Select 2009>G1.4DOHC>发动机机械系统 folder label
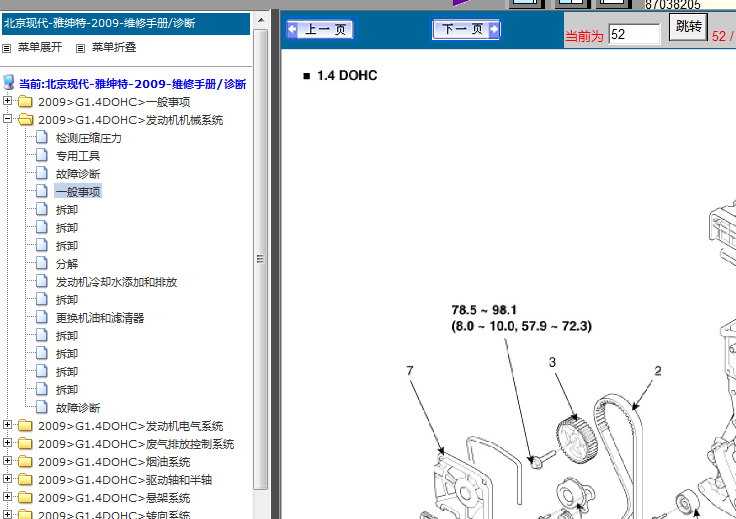Screen dimensions: 736x519 coord(130,120)
